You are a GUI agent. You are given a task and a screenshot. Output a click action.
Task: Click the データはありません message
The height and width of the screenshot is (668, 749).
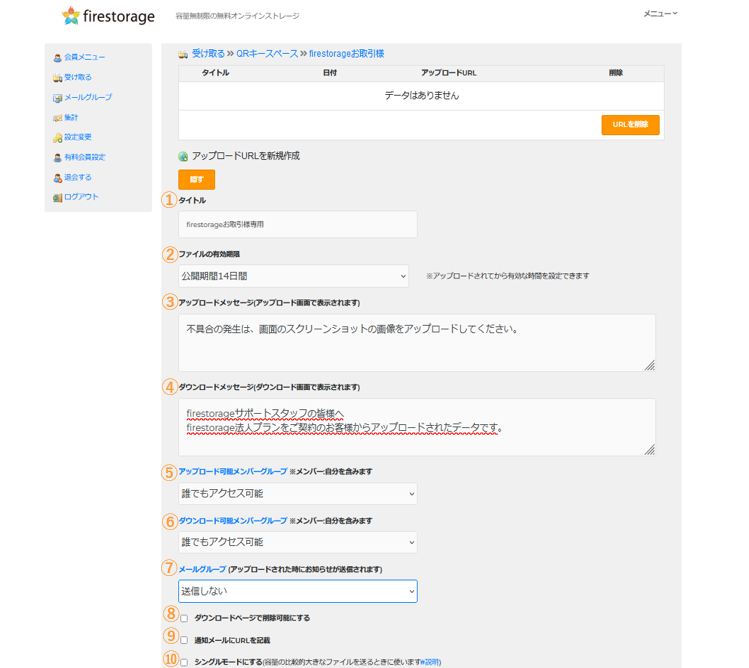tap(421, 96)
